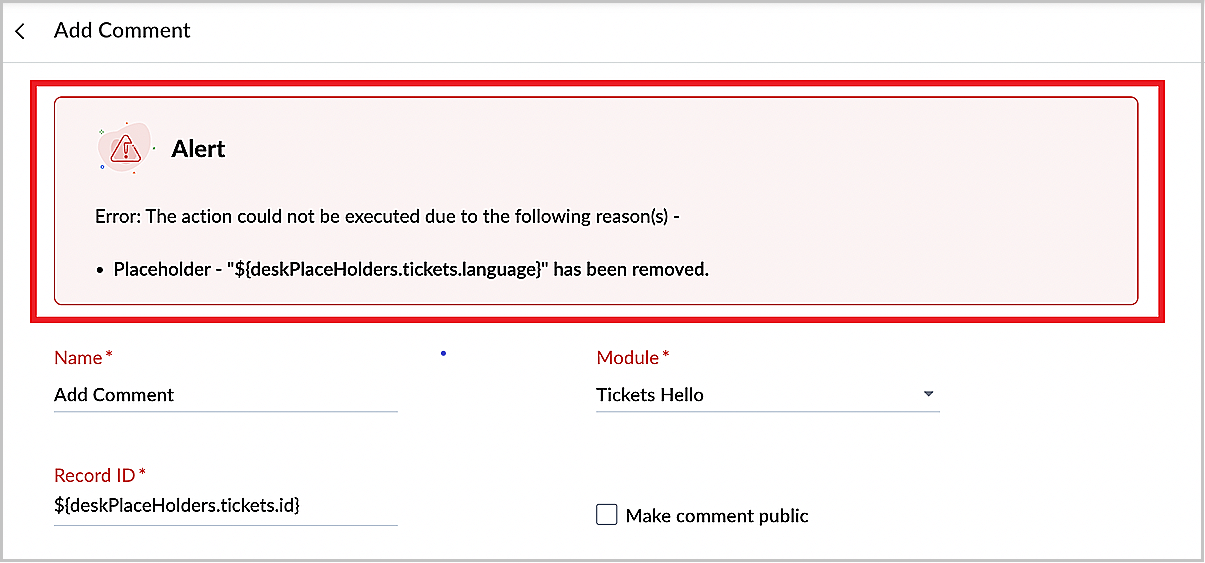Viewport: 1205px width, 563px height.
Task: Focus the Name field containing Add Comment
Action: (x=226, y=395)
